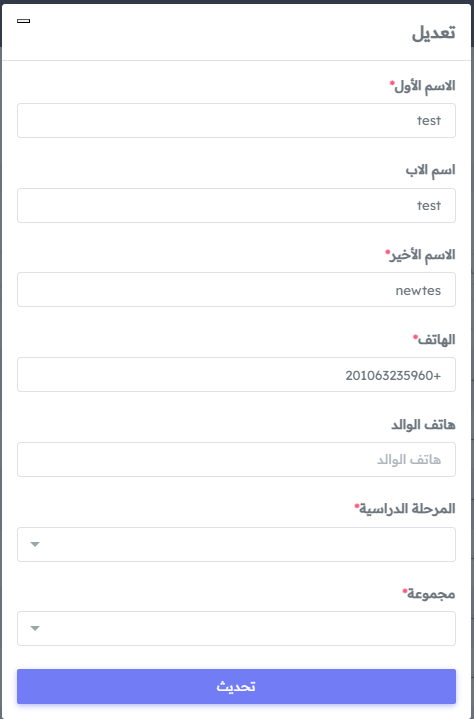This screenshot has width=474, height=719.
Task: Click the تعديل dialog title
Action: (x=434, y=33)
